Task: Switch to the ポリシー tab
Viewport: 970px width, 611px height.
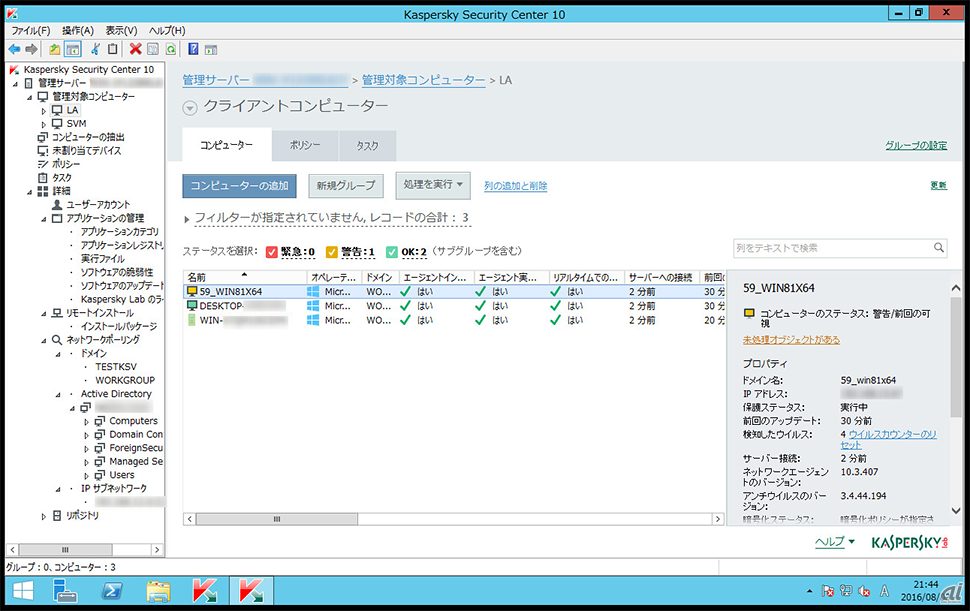Action: click(x=305, y=145)
